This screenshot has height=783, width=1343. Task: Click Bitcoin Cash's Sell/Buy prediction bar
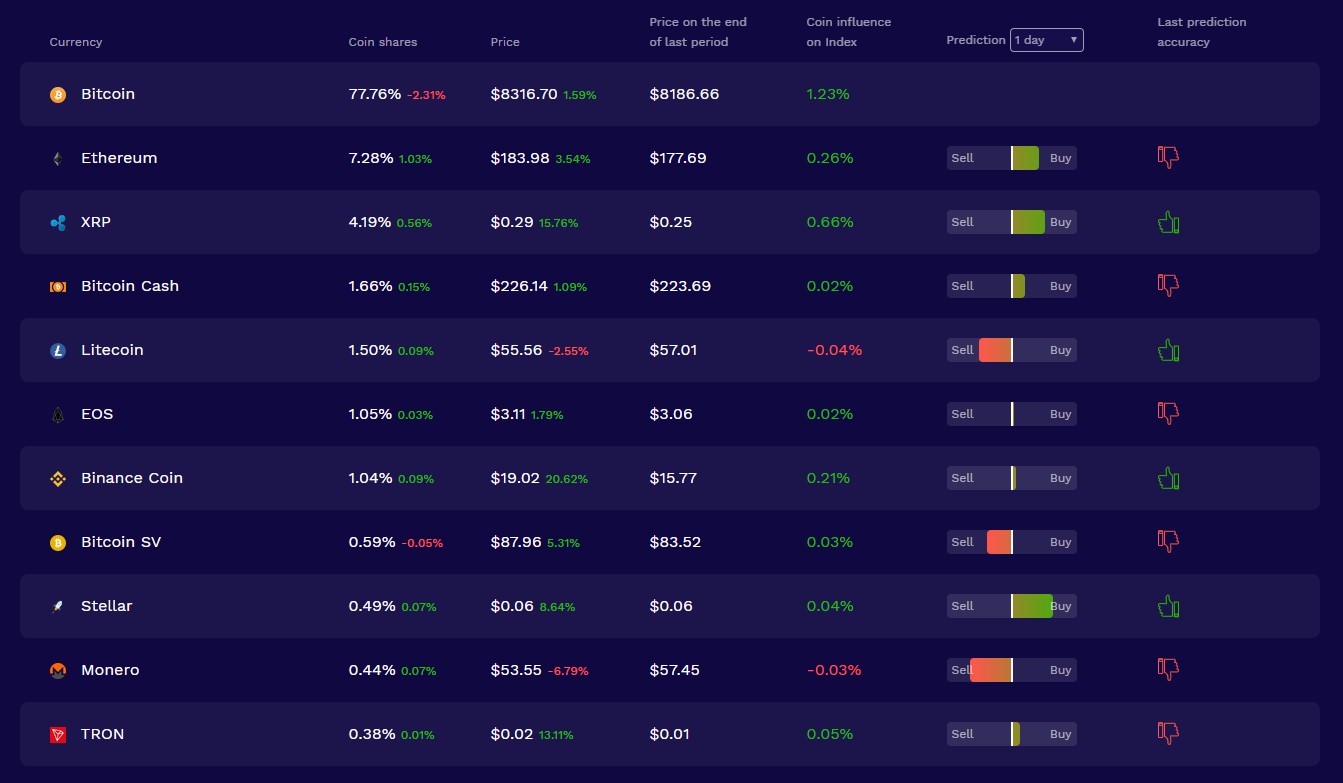[x=1012, y=286]
